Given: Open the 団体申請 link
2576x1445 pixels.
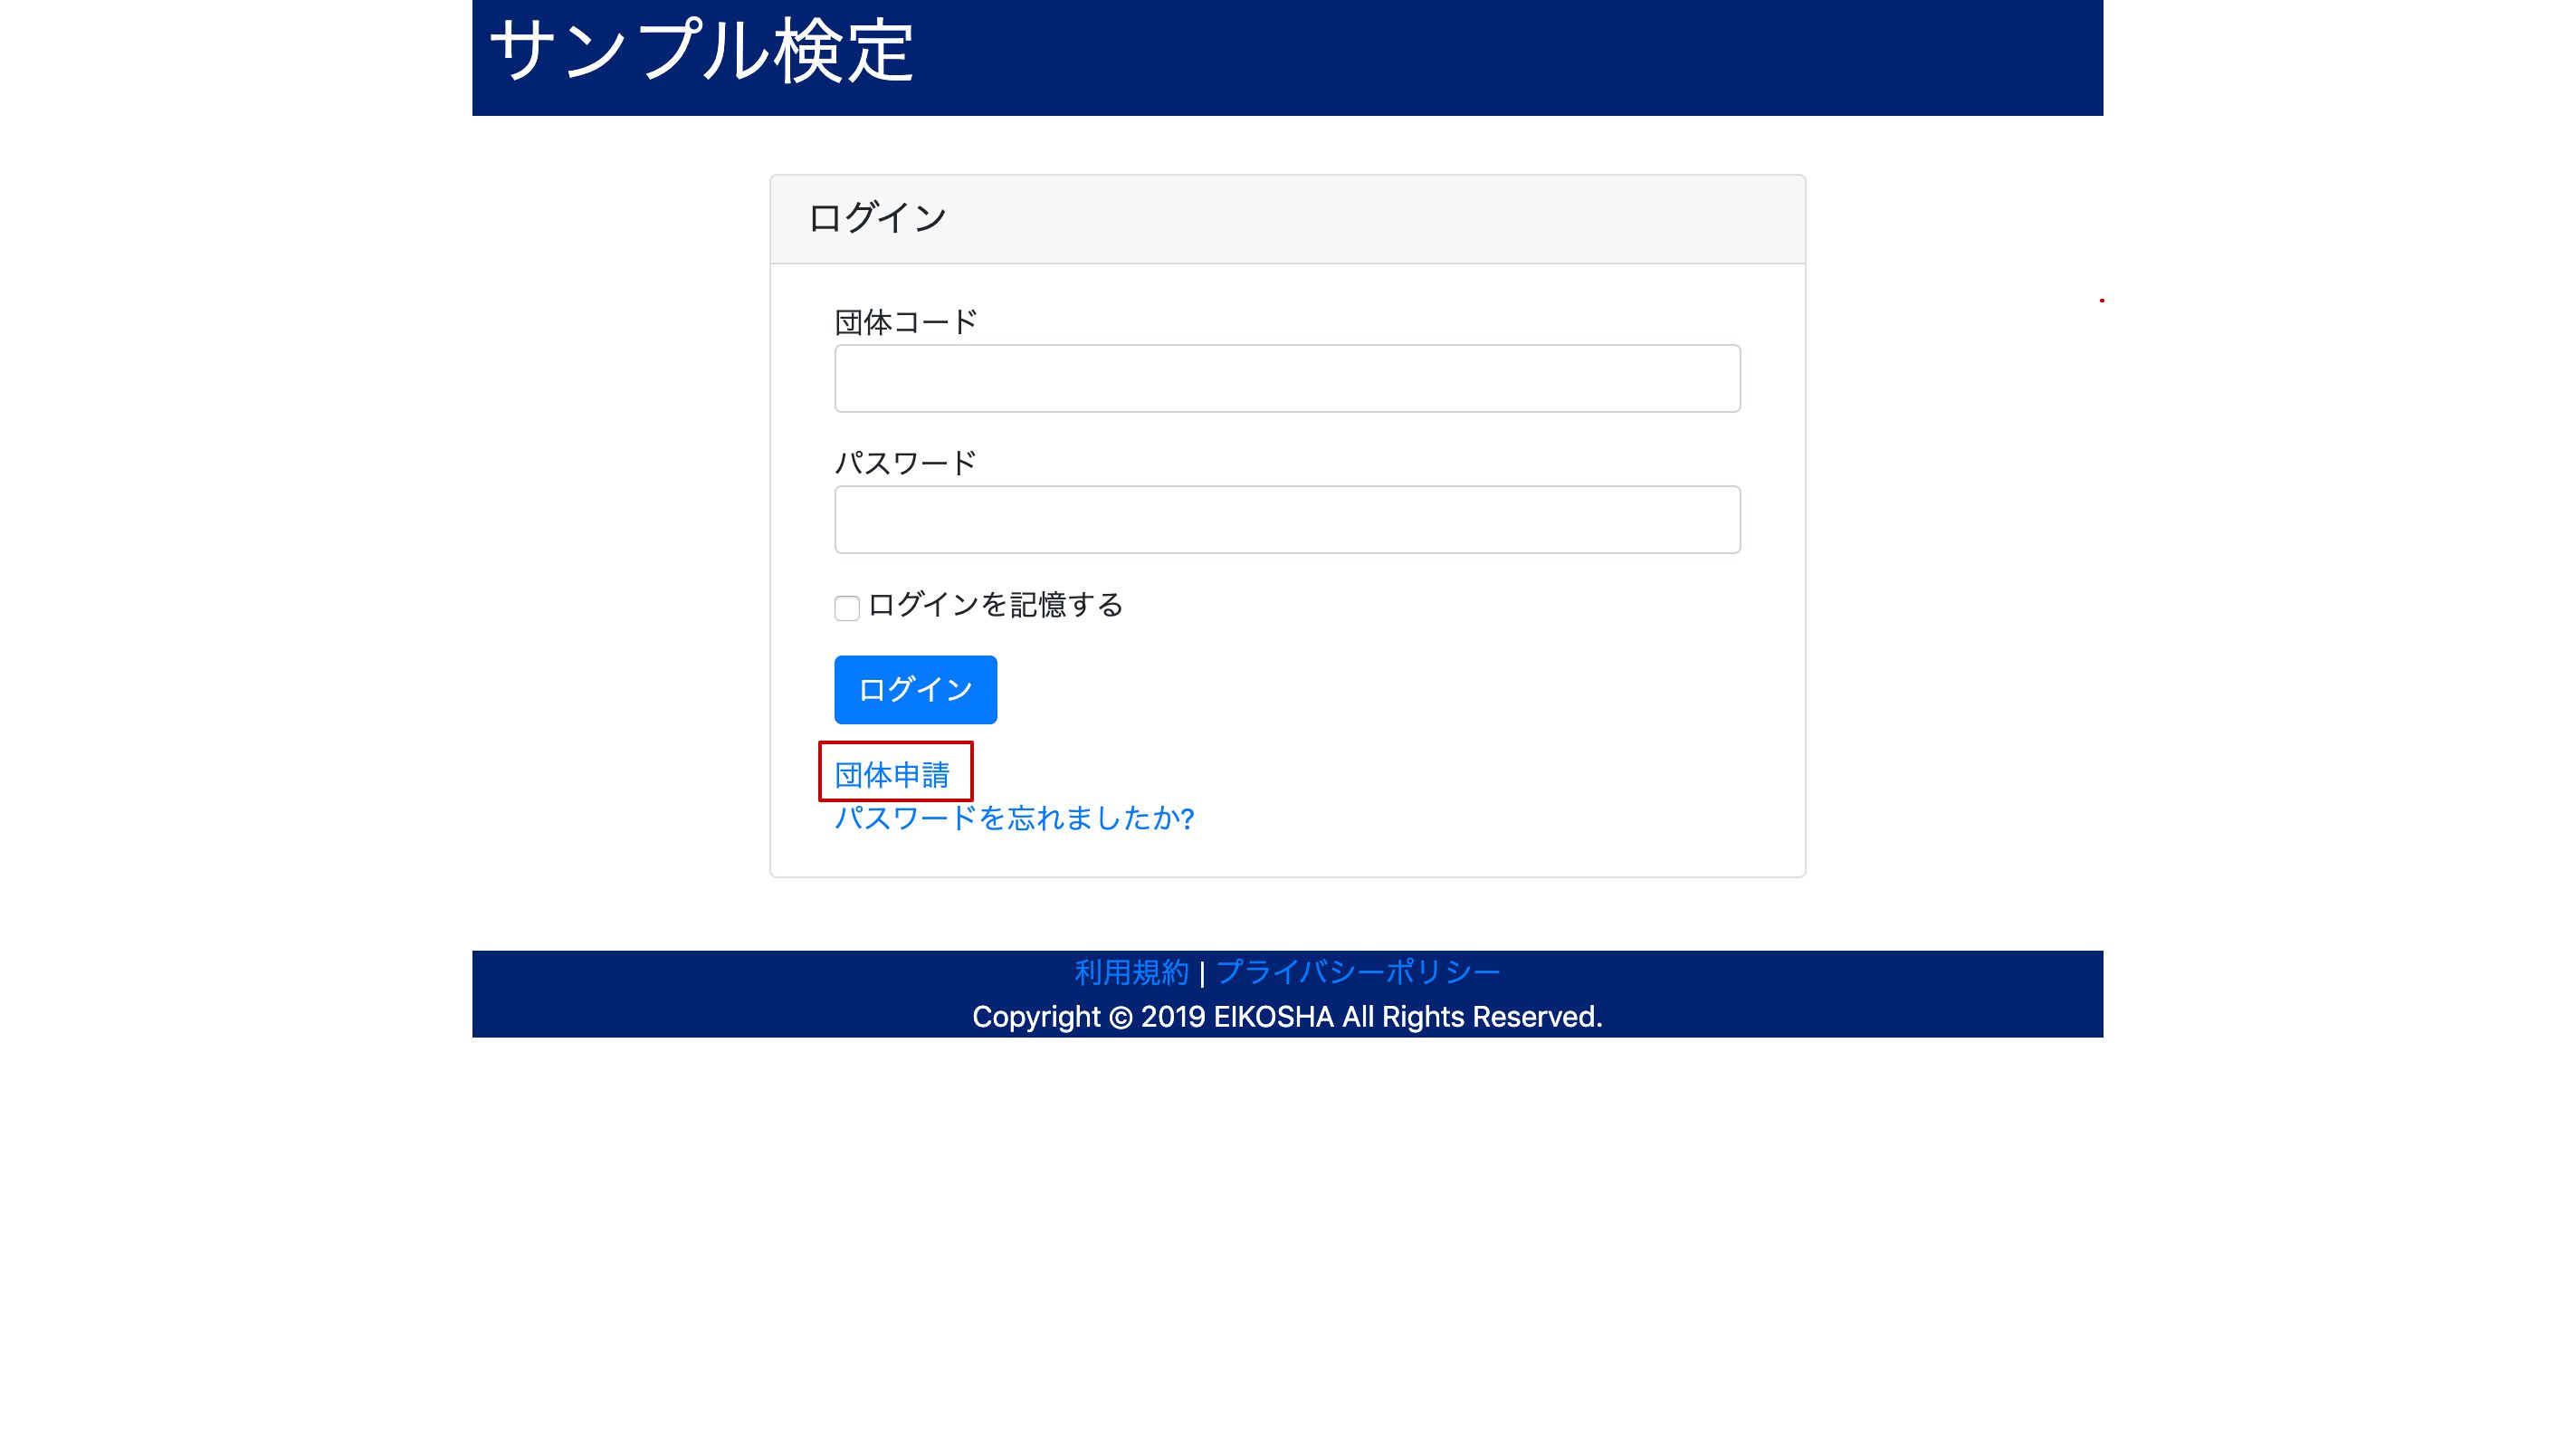Looking at the screenshot, I should coord(892,774).
